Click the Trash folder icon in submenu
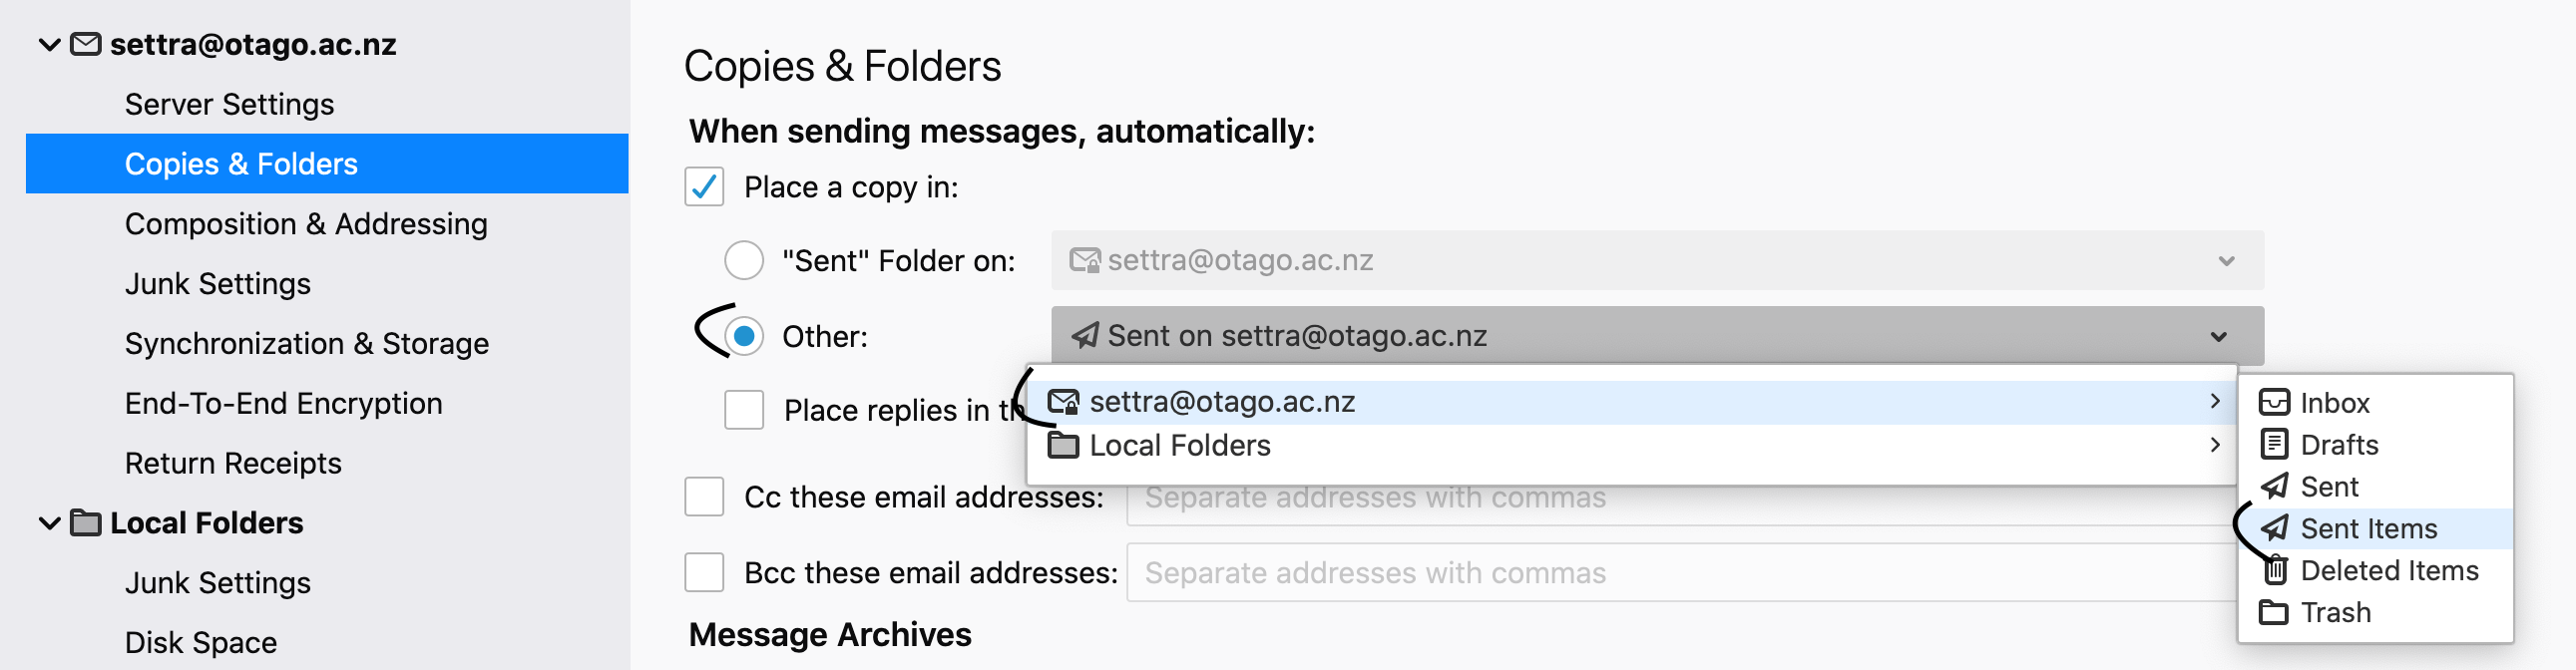The image size is (2576, 670). (2274, 612)
